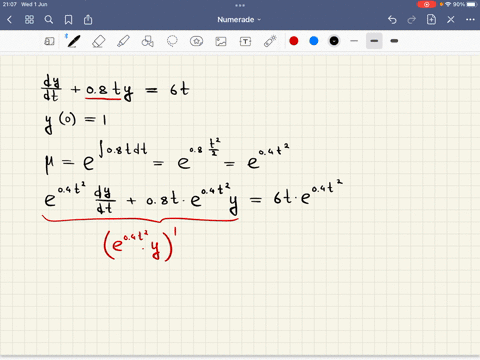Select the Image insert tool
This screenshot has height=360, width=480.
coord(221,41)
